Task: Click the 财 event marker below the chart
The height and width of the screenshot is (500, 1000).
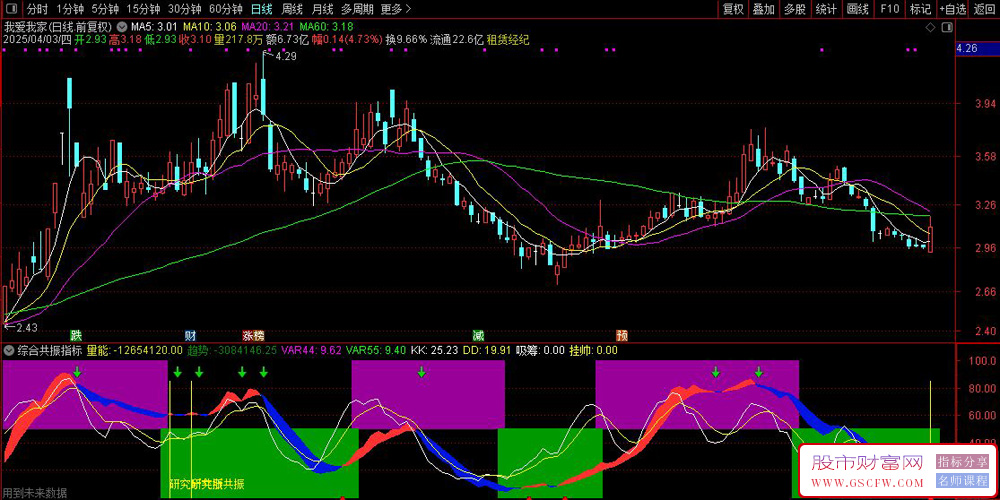Action: (190, 334)
